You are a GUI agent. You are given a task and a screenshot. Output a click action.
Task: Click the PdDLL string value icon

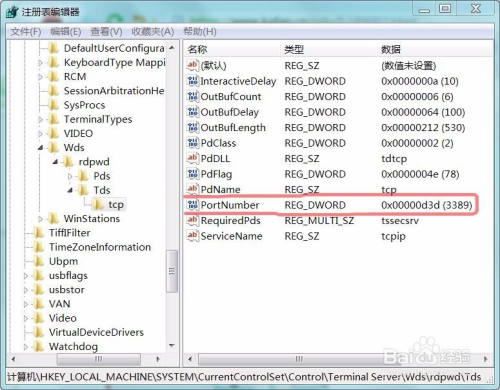click(193, 158)
